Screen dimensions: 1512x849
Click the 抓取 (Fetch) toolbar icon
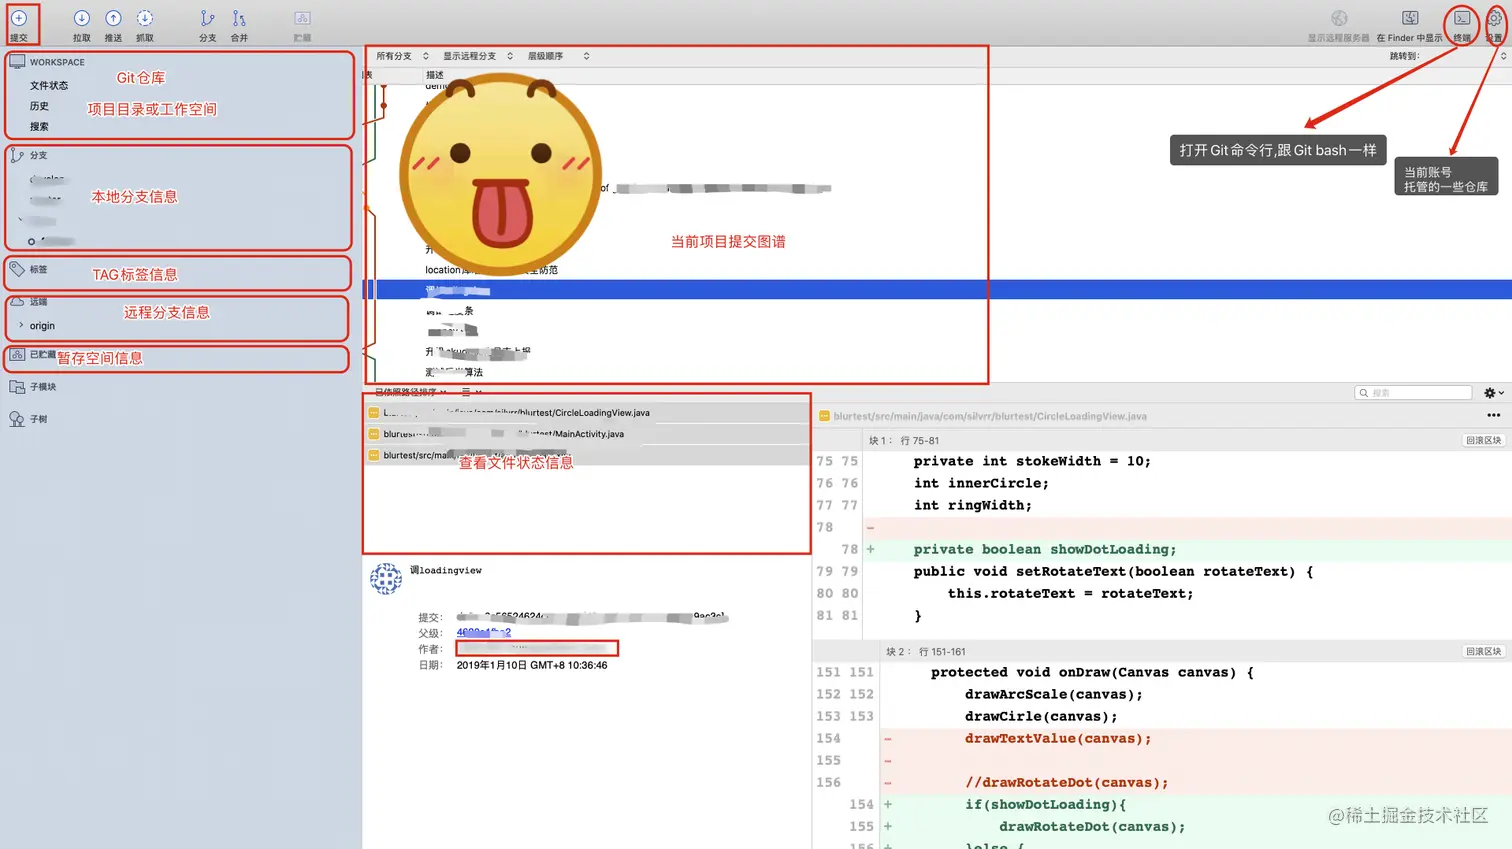[145, 19]
